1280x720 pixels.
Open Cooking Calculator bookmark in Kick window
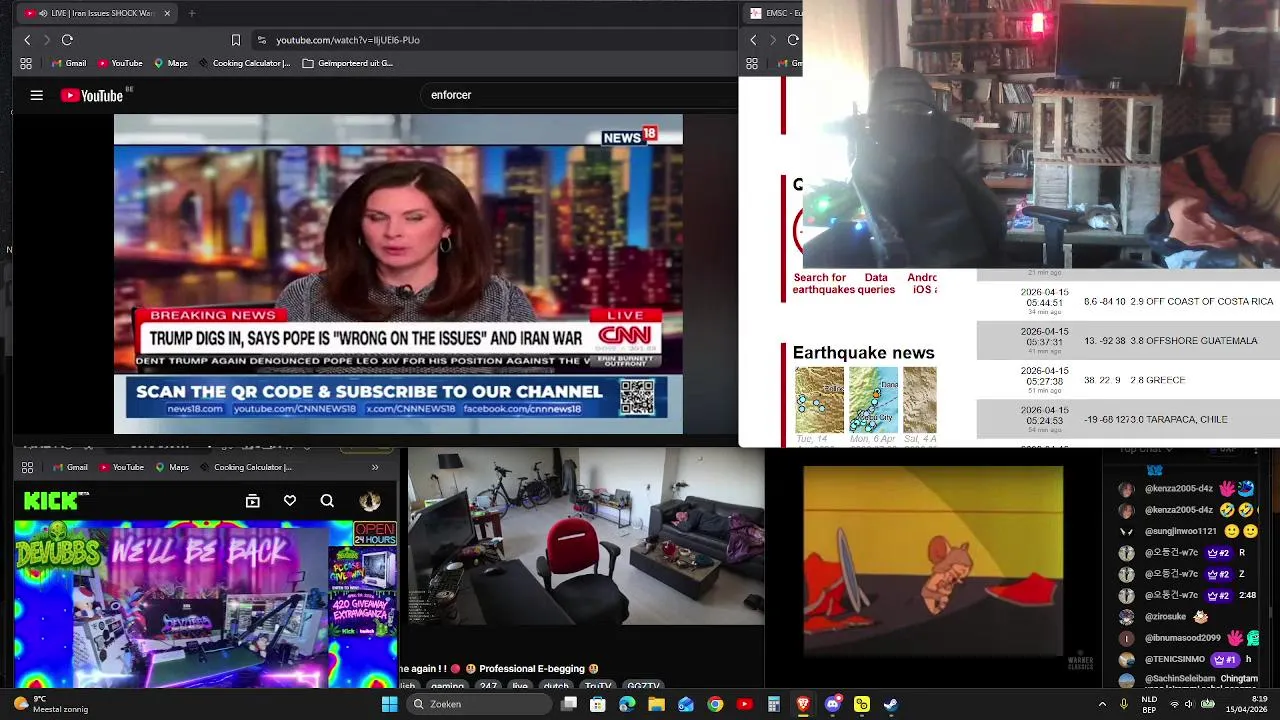point(246,467)
